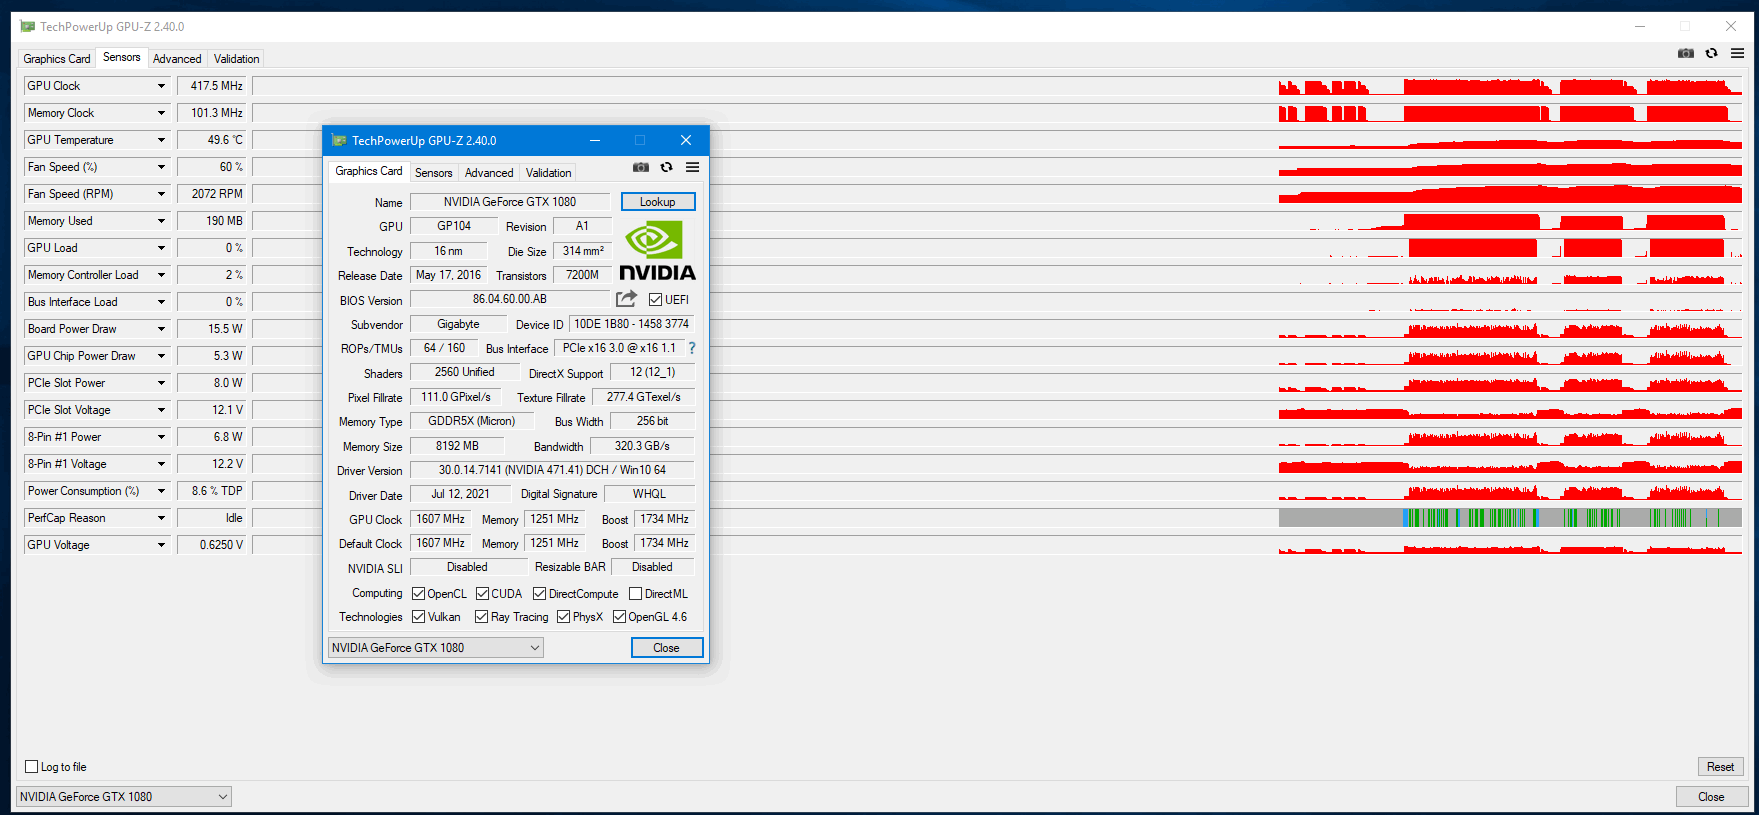Toggle the UEFI checkbox

[x=655, y=300]
